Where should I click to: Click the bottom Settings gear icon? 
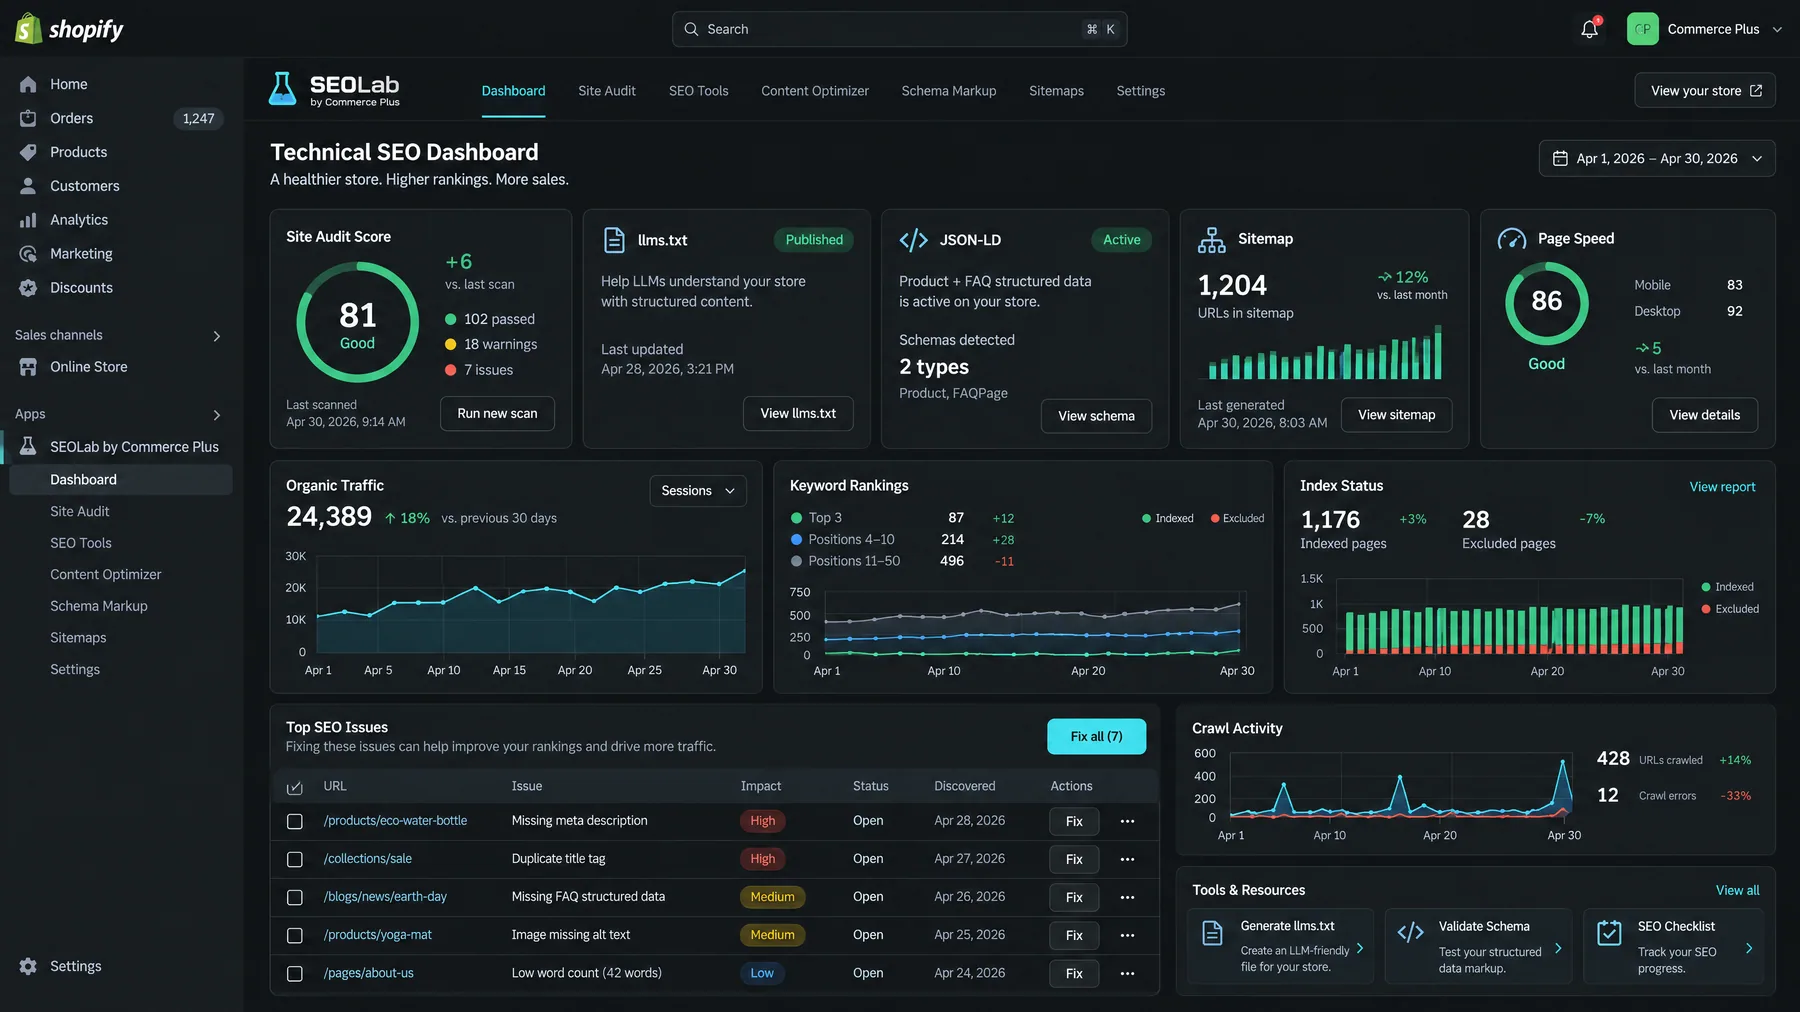(28, 966)
